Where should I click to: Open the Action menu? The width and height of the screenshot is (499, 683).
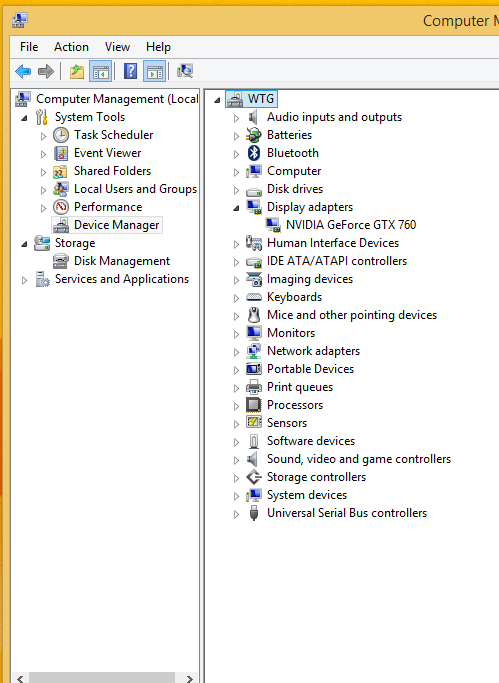point(71,47)
